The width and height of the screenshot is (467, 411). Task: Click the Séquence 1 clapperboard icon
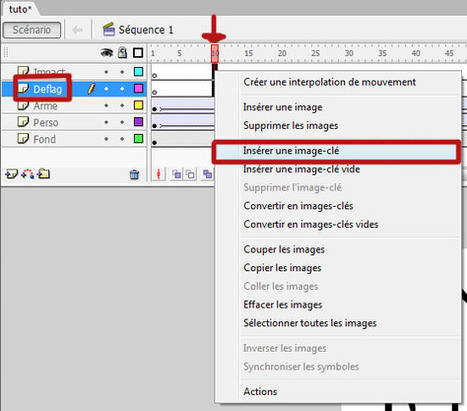click(x=109, y=29)
